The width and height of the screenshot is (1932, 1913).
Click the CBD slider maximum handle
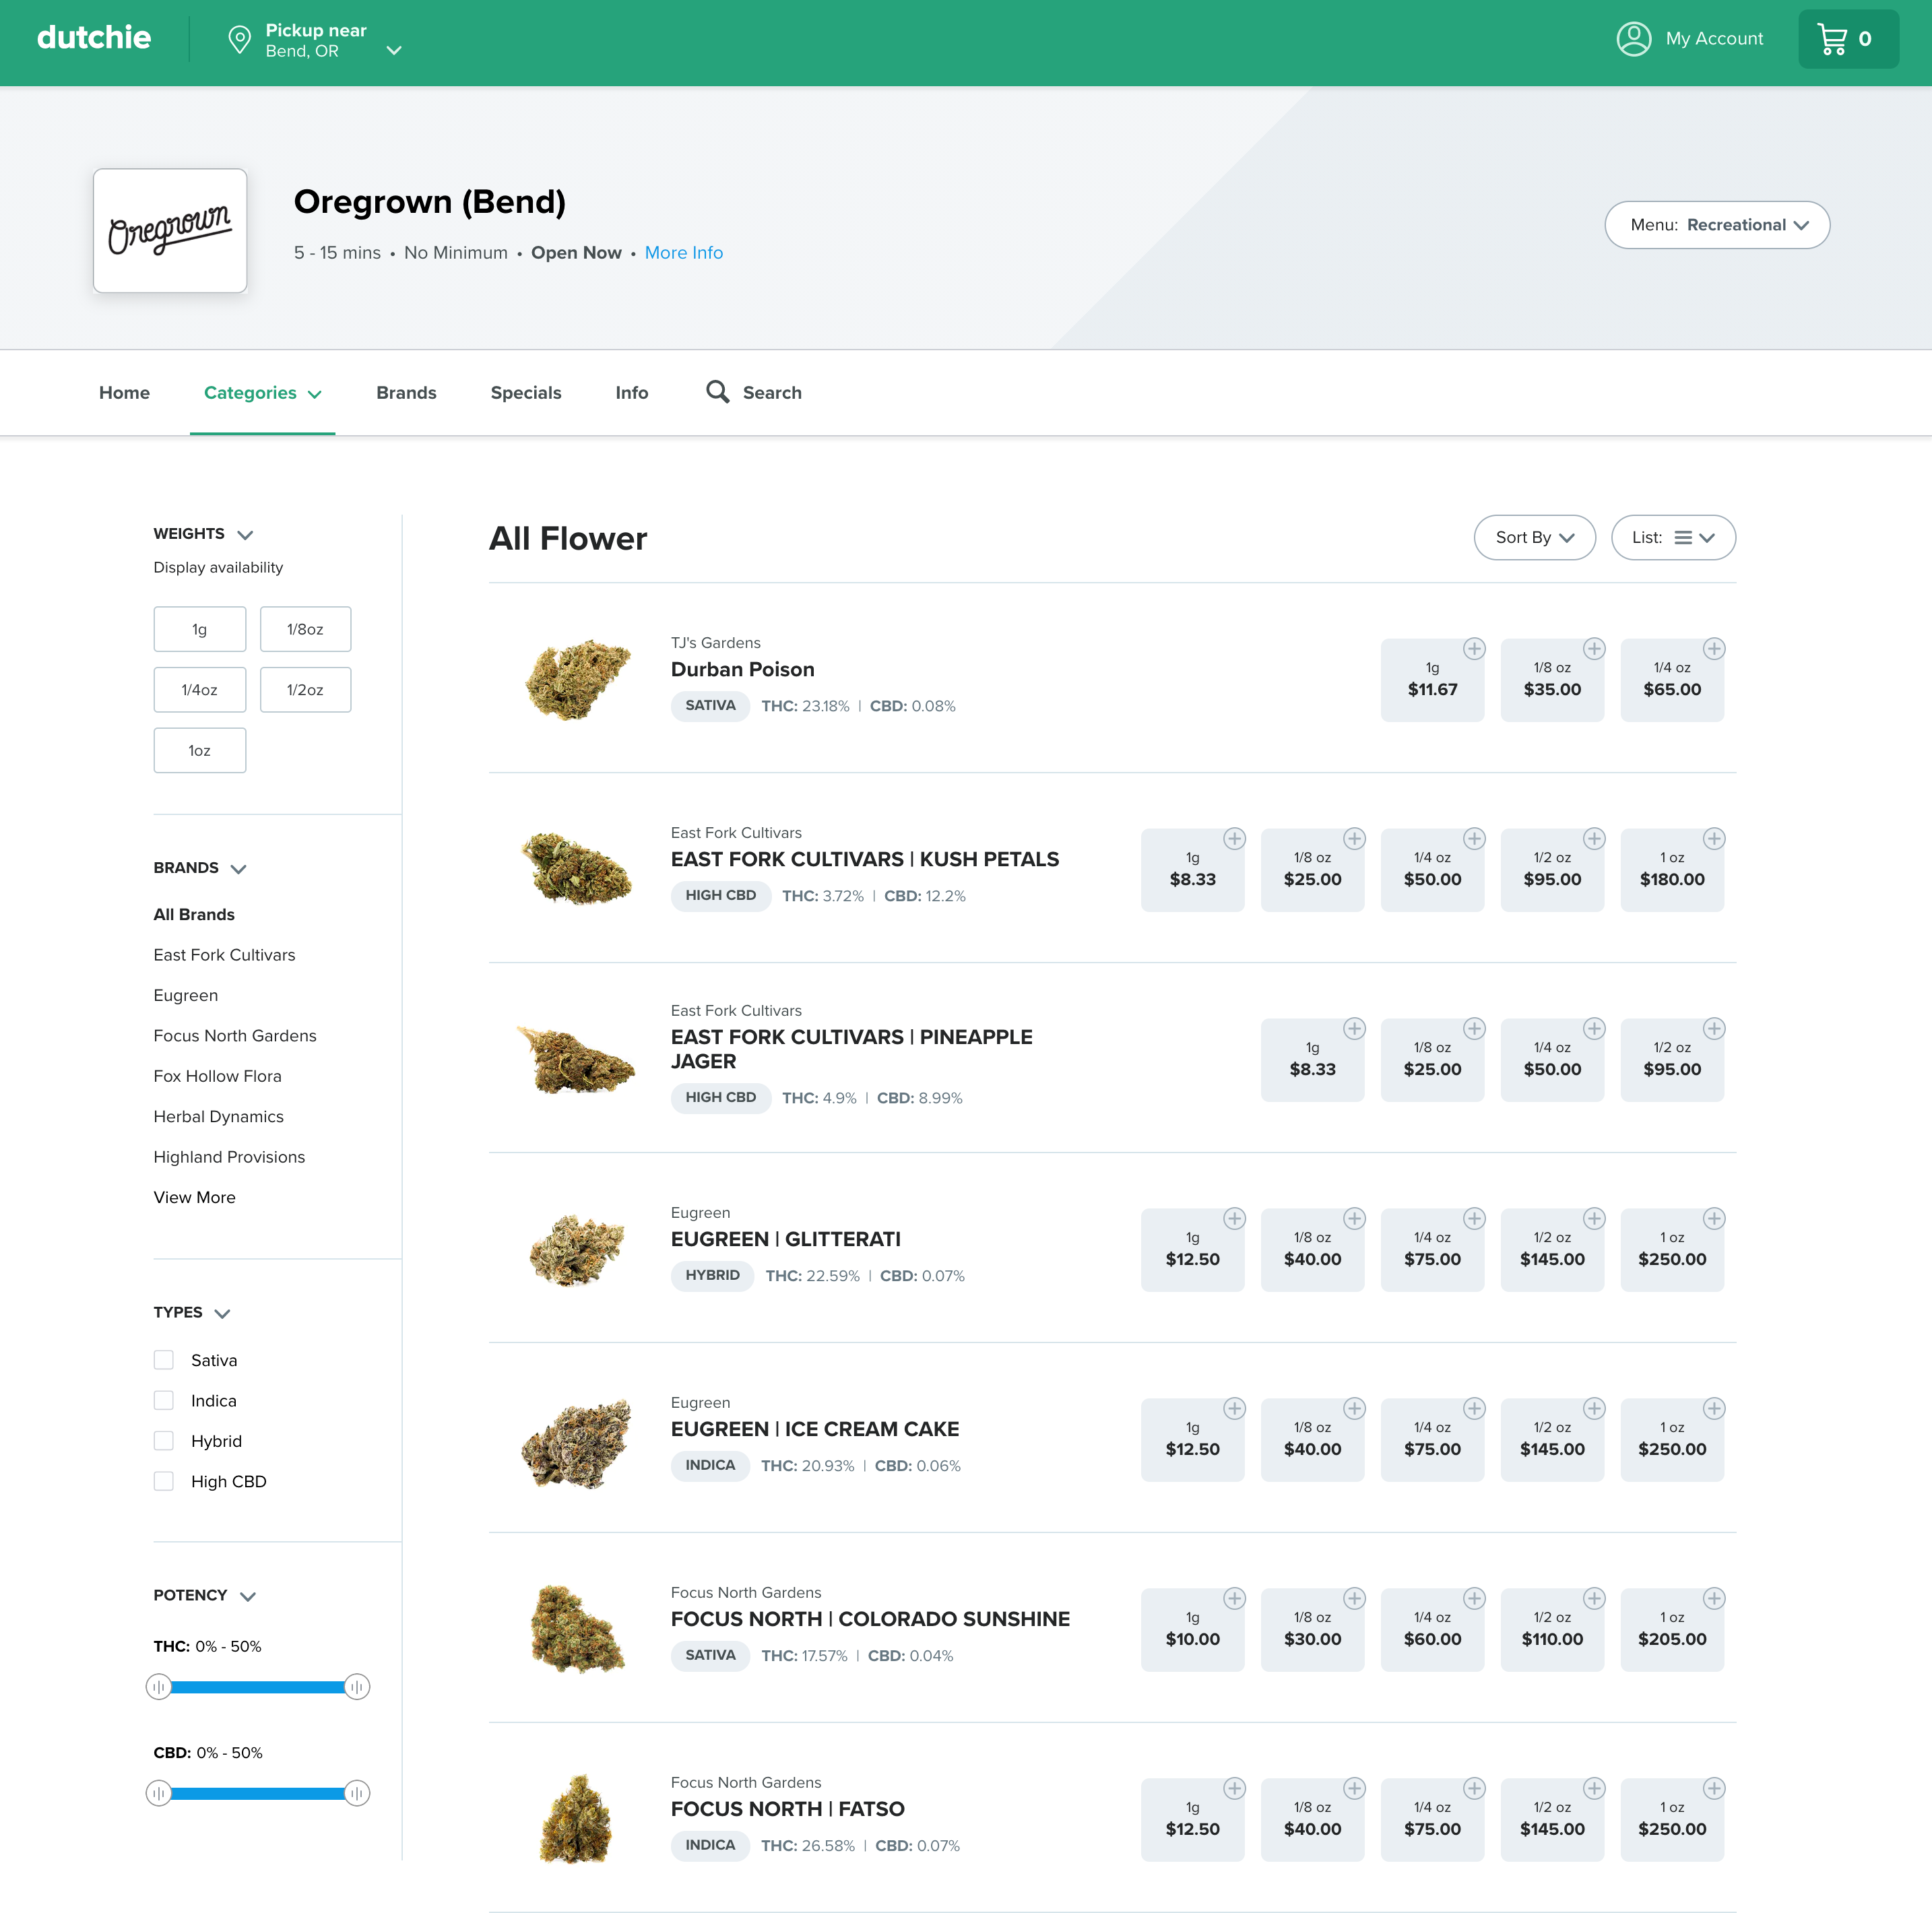click(357, 1793)
